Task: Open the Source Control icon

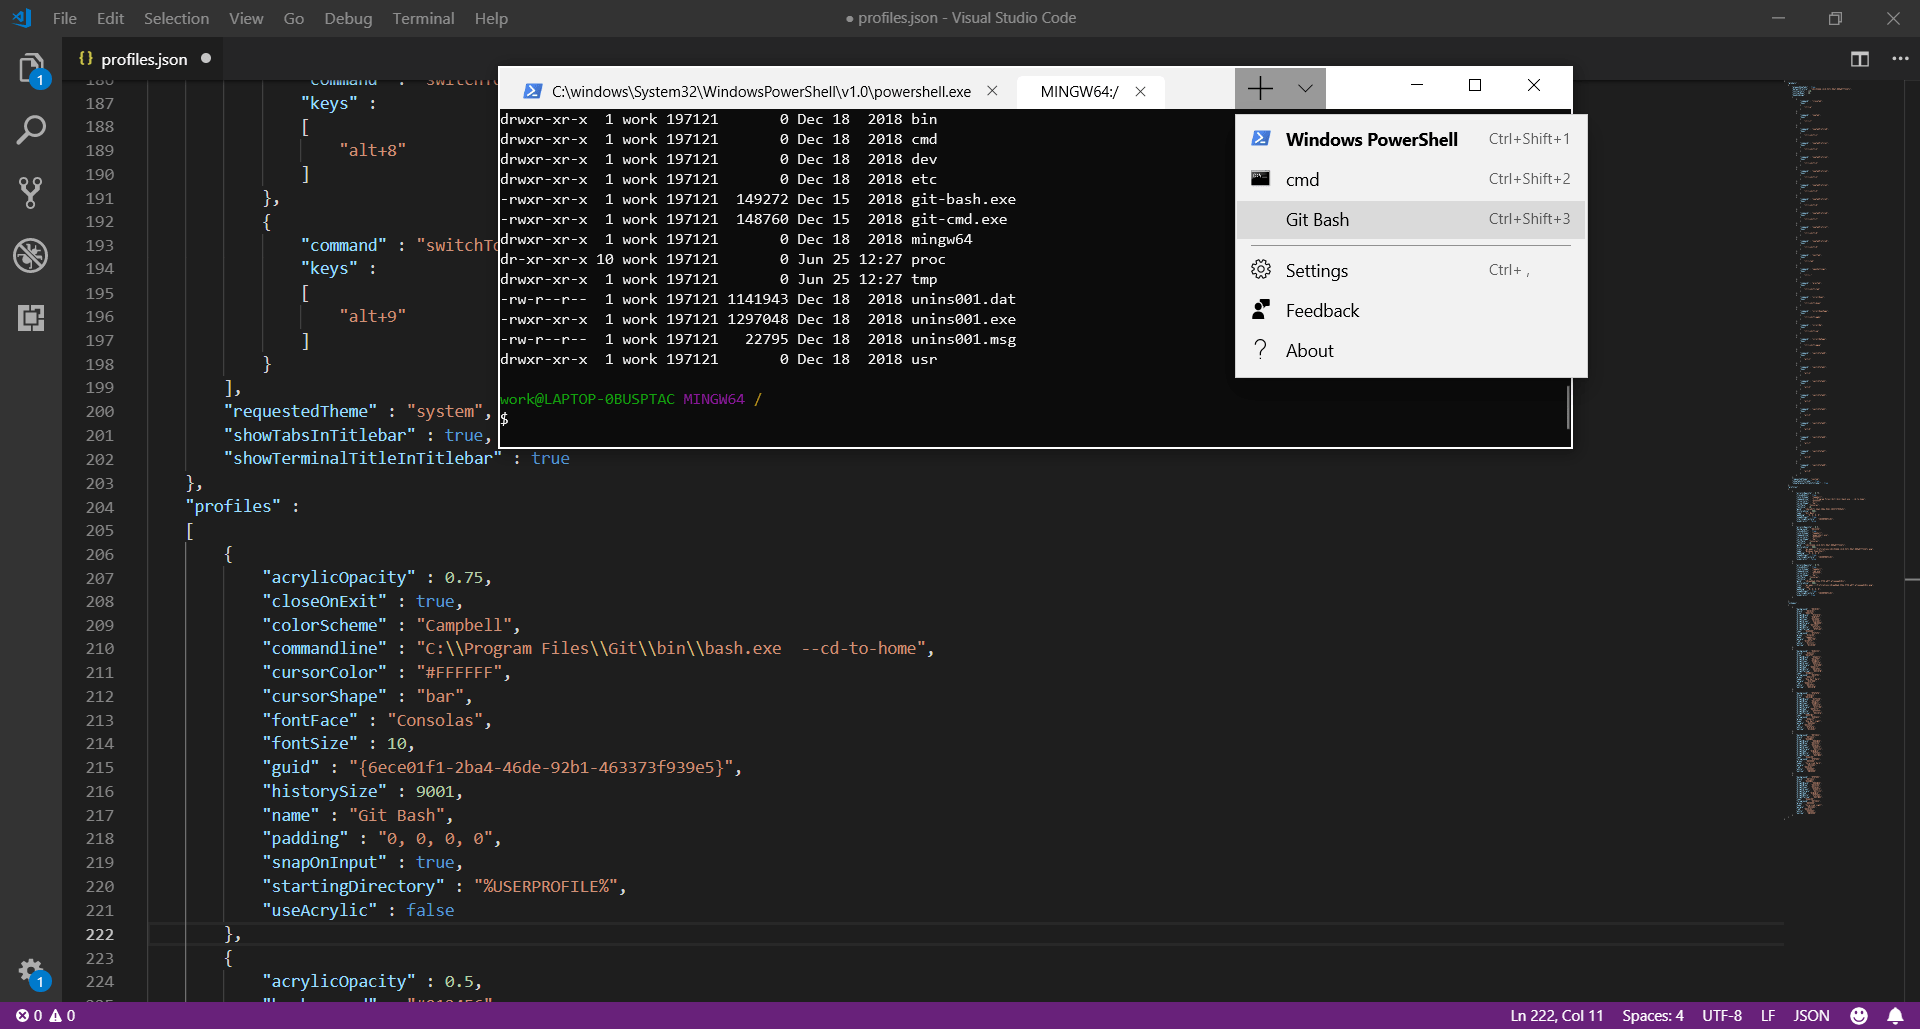Action: [31, 192]
